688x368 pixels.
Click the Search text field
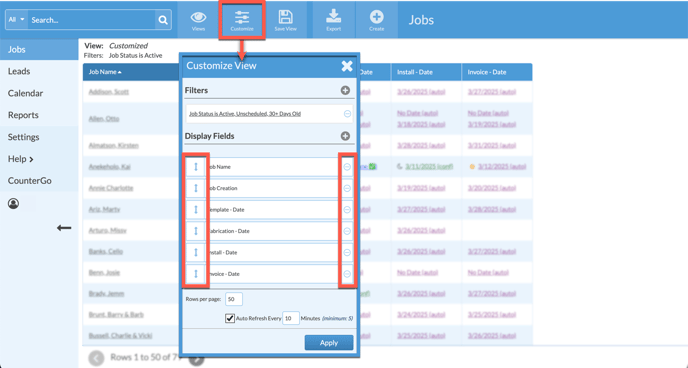coord(91,20)
